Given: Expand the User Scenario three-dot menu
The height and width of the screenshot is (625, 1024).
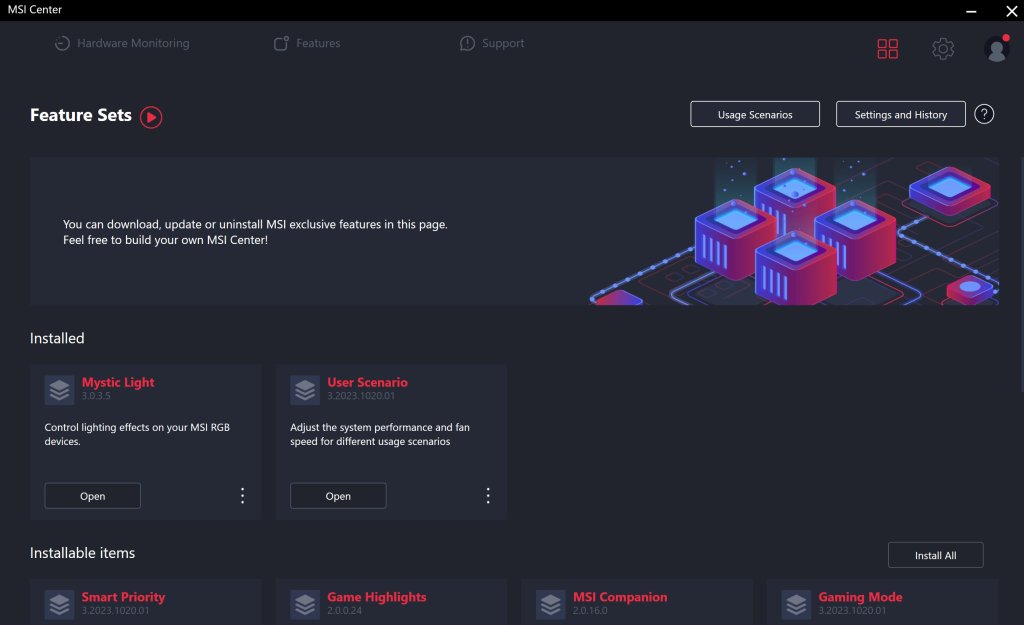Looking at the screenshot, I should (x=488, y=496).
